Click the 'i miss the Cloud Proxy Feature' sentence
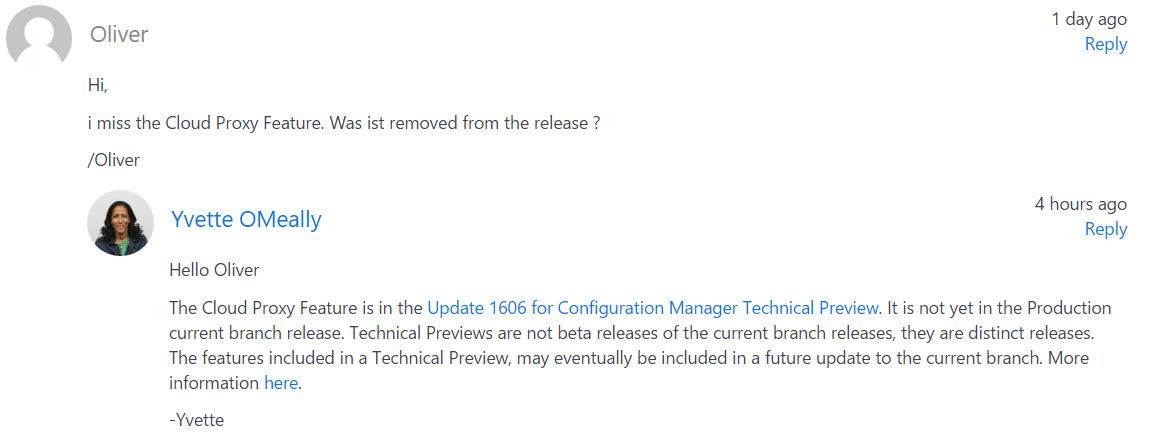The image size is (1150, 443). coord(344,122)
